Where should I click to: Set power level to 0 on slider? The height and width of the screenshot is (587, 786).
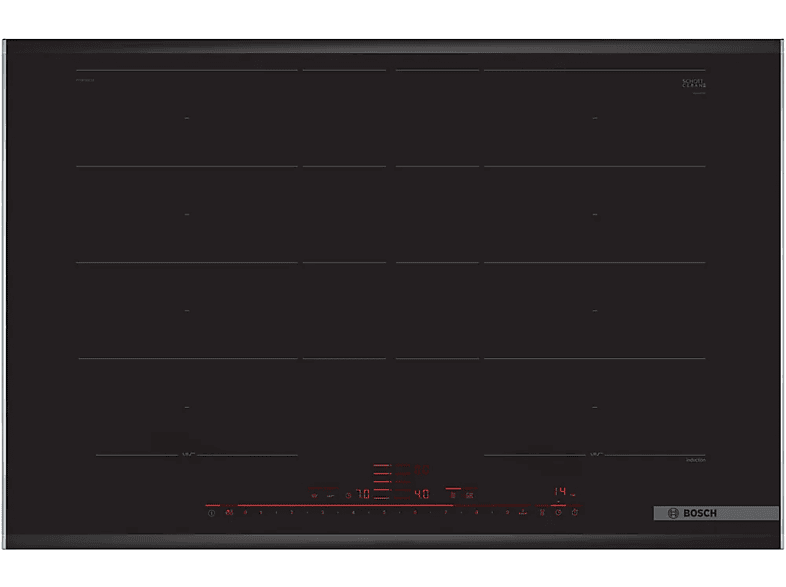point(245,513)
